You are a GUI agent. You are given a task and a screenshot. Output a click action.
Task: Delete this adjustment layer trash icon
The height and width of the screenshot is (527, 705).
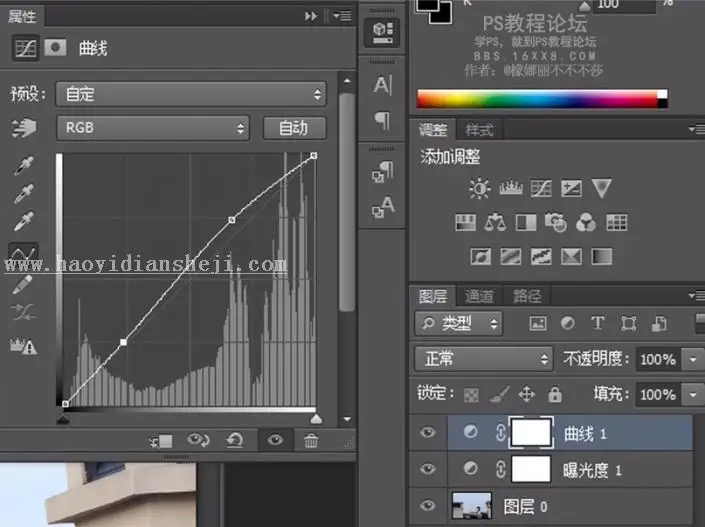[x=311, y=440]
